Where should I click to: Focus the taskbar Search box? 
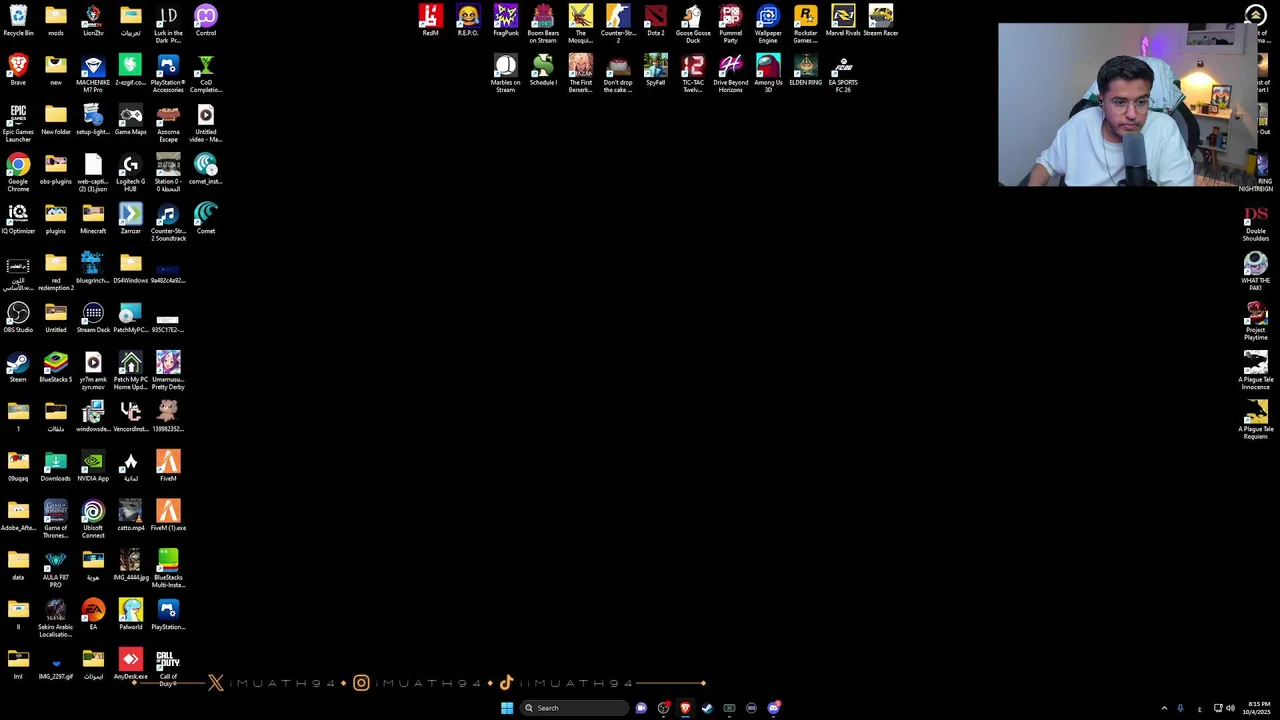point(575,708)
